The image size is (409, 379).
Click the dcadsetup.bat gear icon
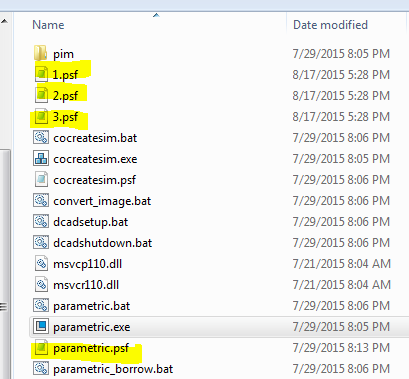click(x=41, y=221)
